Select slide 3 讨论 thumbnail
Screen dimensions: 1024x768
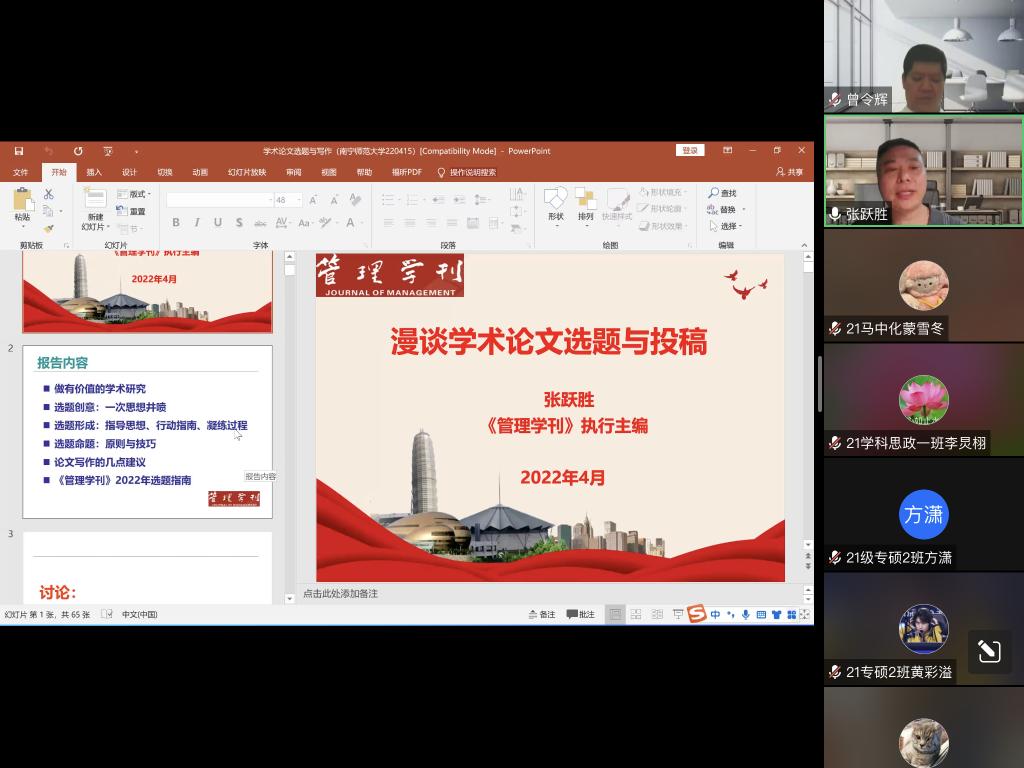click(x=148, y=568)
